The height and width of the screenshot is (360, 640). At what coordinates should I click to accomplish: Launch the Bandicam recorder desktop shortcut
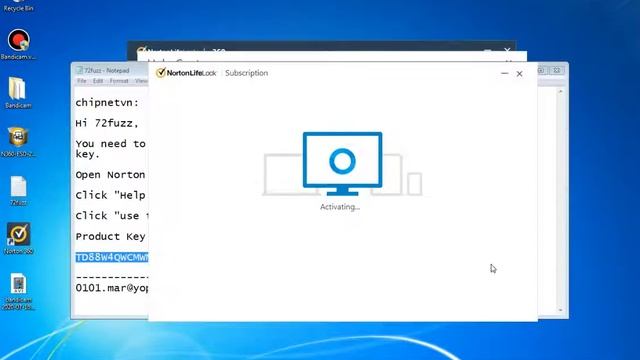tap(18, 44)
